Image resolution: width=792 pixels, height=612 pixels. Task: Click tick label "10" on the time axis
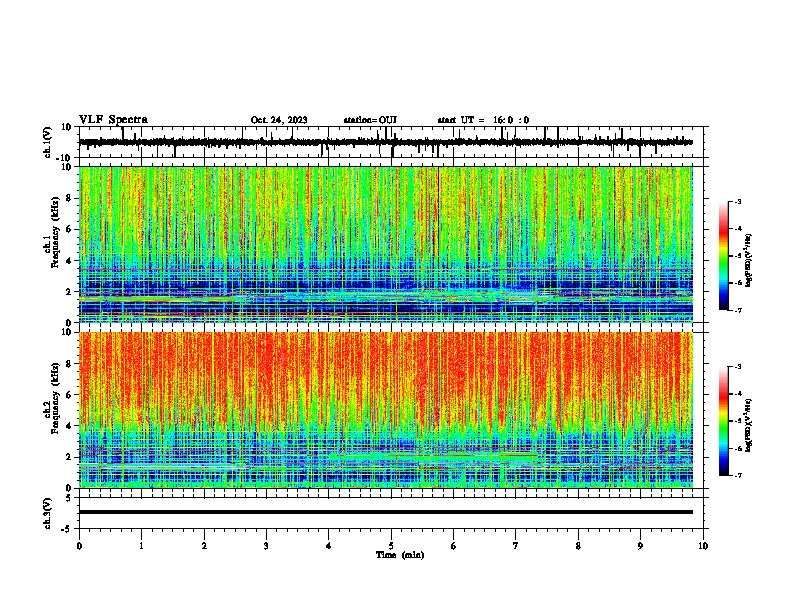(703, 546)
